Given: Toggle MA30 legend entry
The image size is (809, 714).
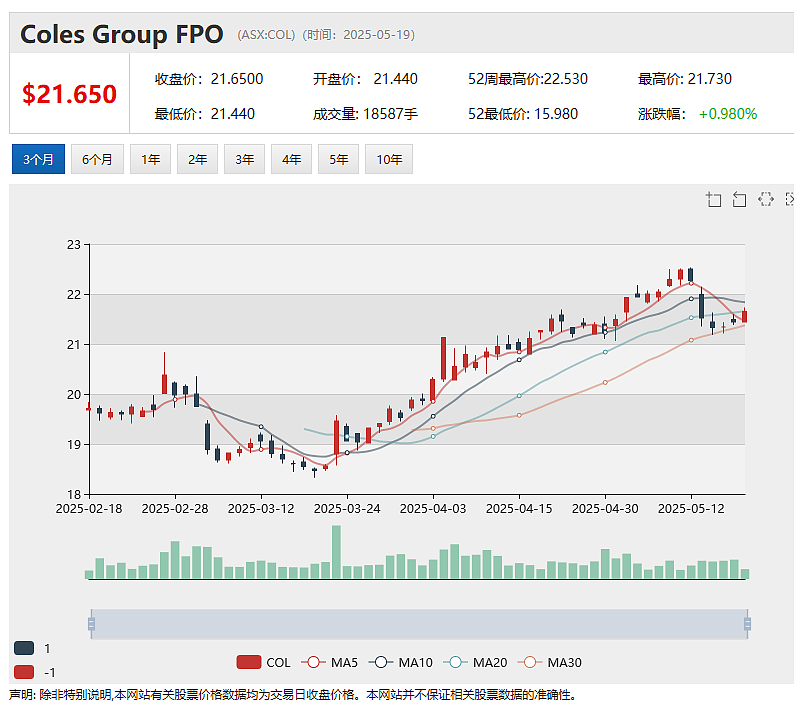Looking at the screenshot, I should [550, 662].
